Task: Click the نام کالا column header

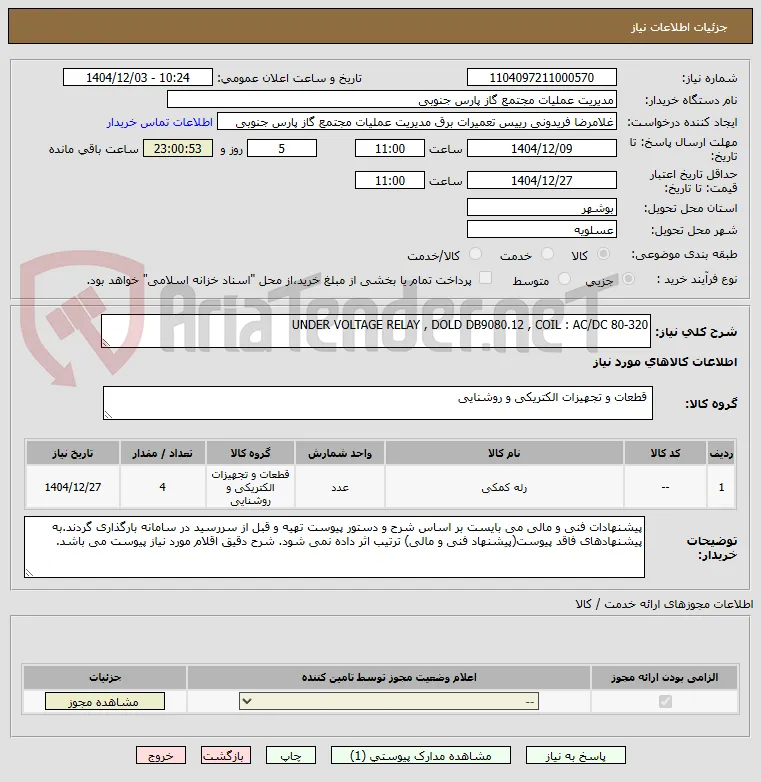Action: [x=504, y=453]
